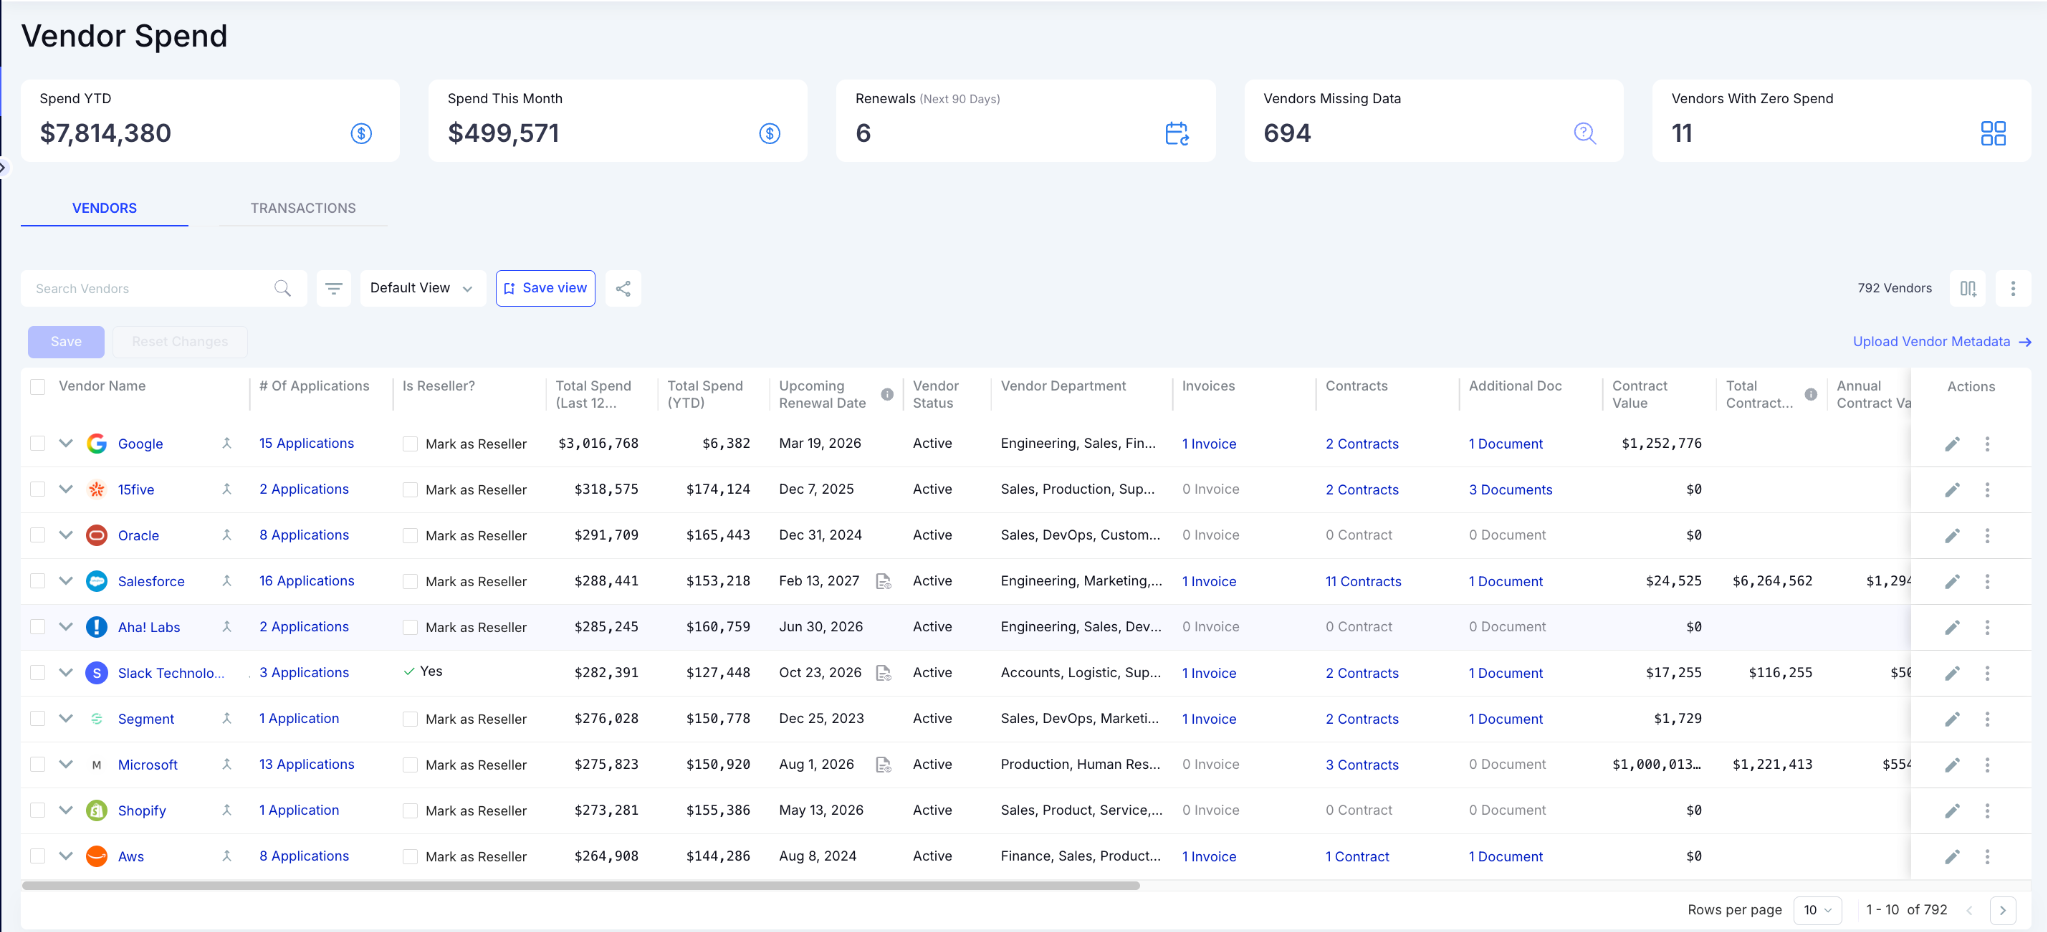The height and width of the screenshot is (932, 2047).
Task: Click the edit pencil for Oracle row
Action: (1952, 536)
